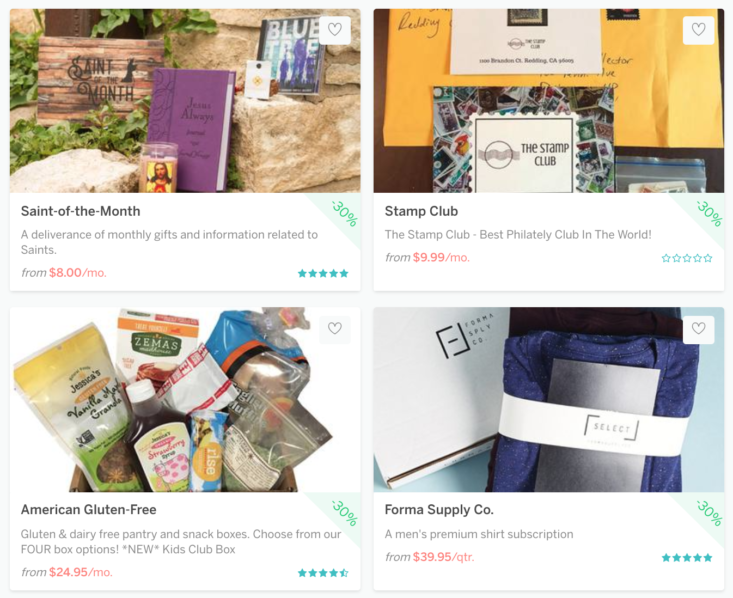This screenshot has width=733, height=598.
Task: Click American Gluten-Free star rating
Action: coord(323,573)
